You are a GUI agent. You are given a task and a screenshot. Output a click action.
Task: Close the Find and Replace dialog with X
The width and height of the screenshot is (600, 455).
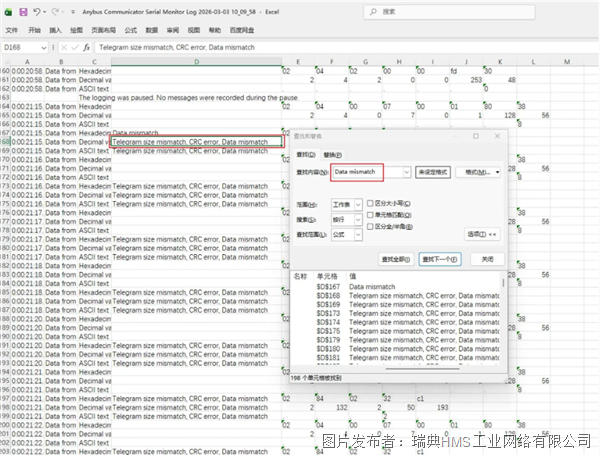tap(497, 136)
